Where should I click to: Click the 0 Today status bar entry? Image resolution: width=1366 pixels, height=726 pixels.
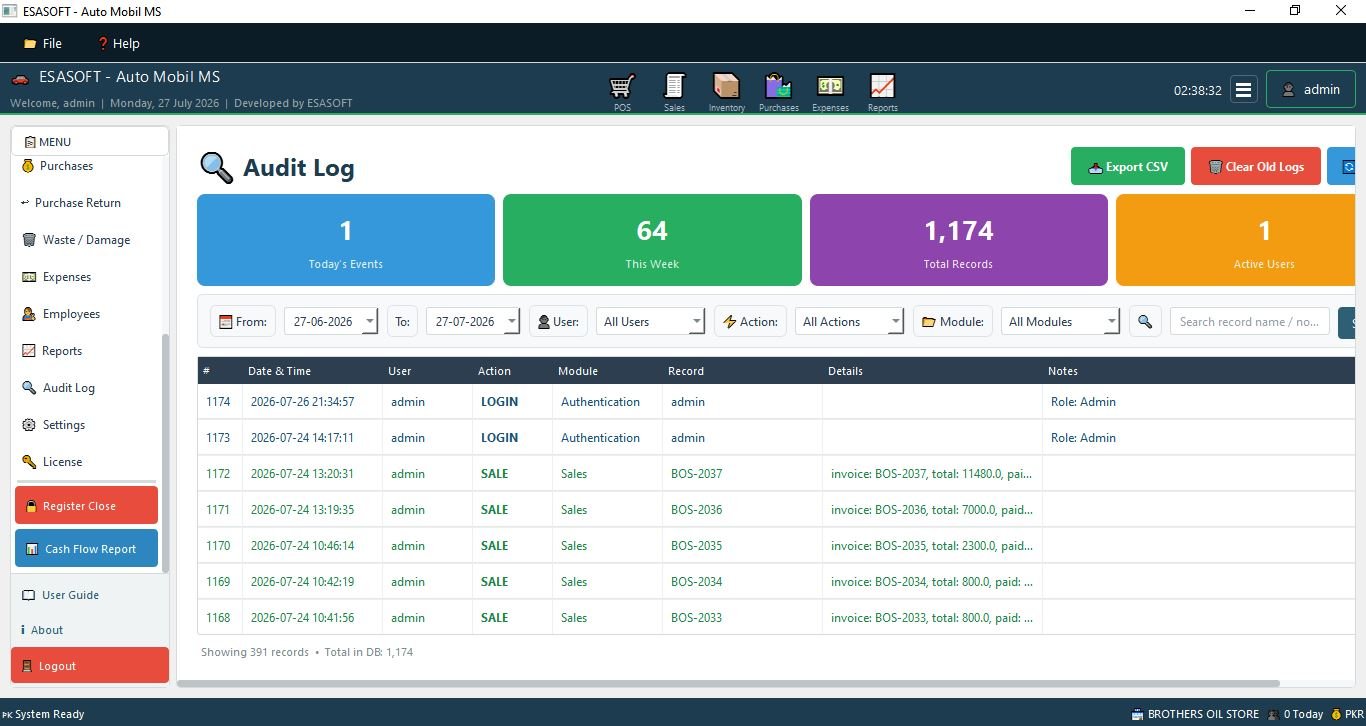pos(1295,714)
